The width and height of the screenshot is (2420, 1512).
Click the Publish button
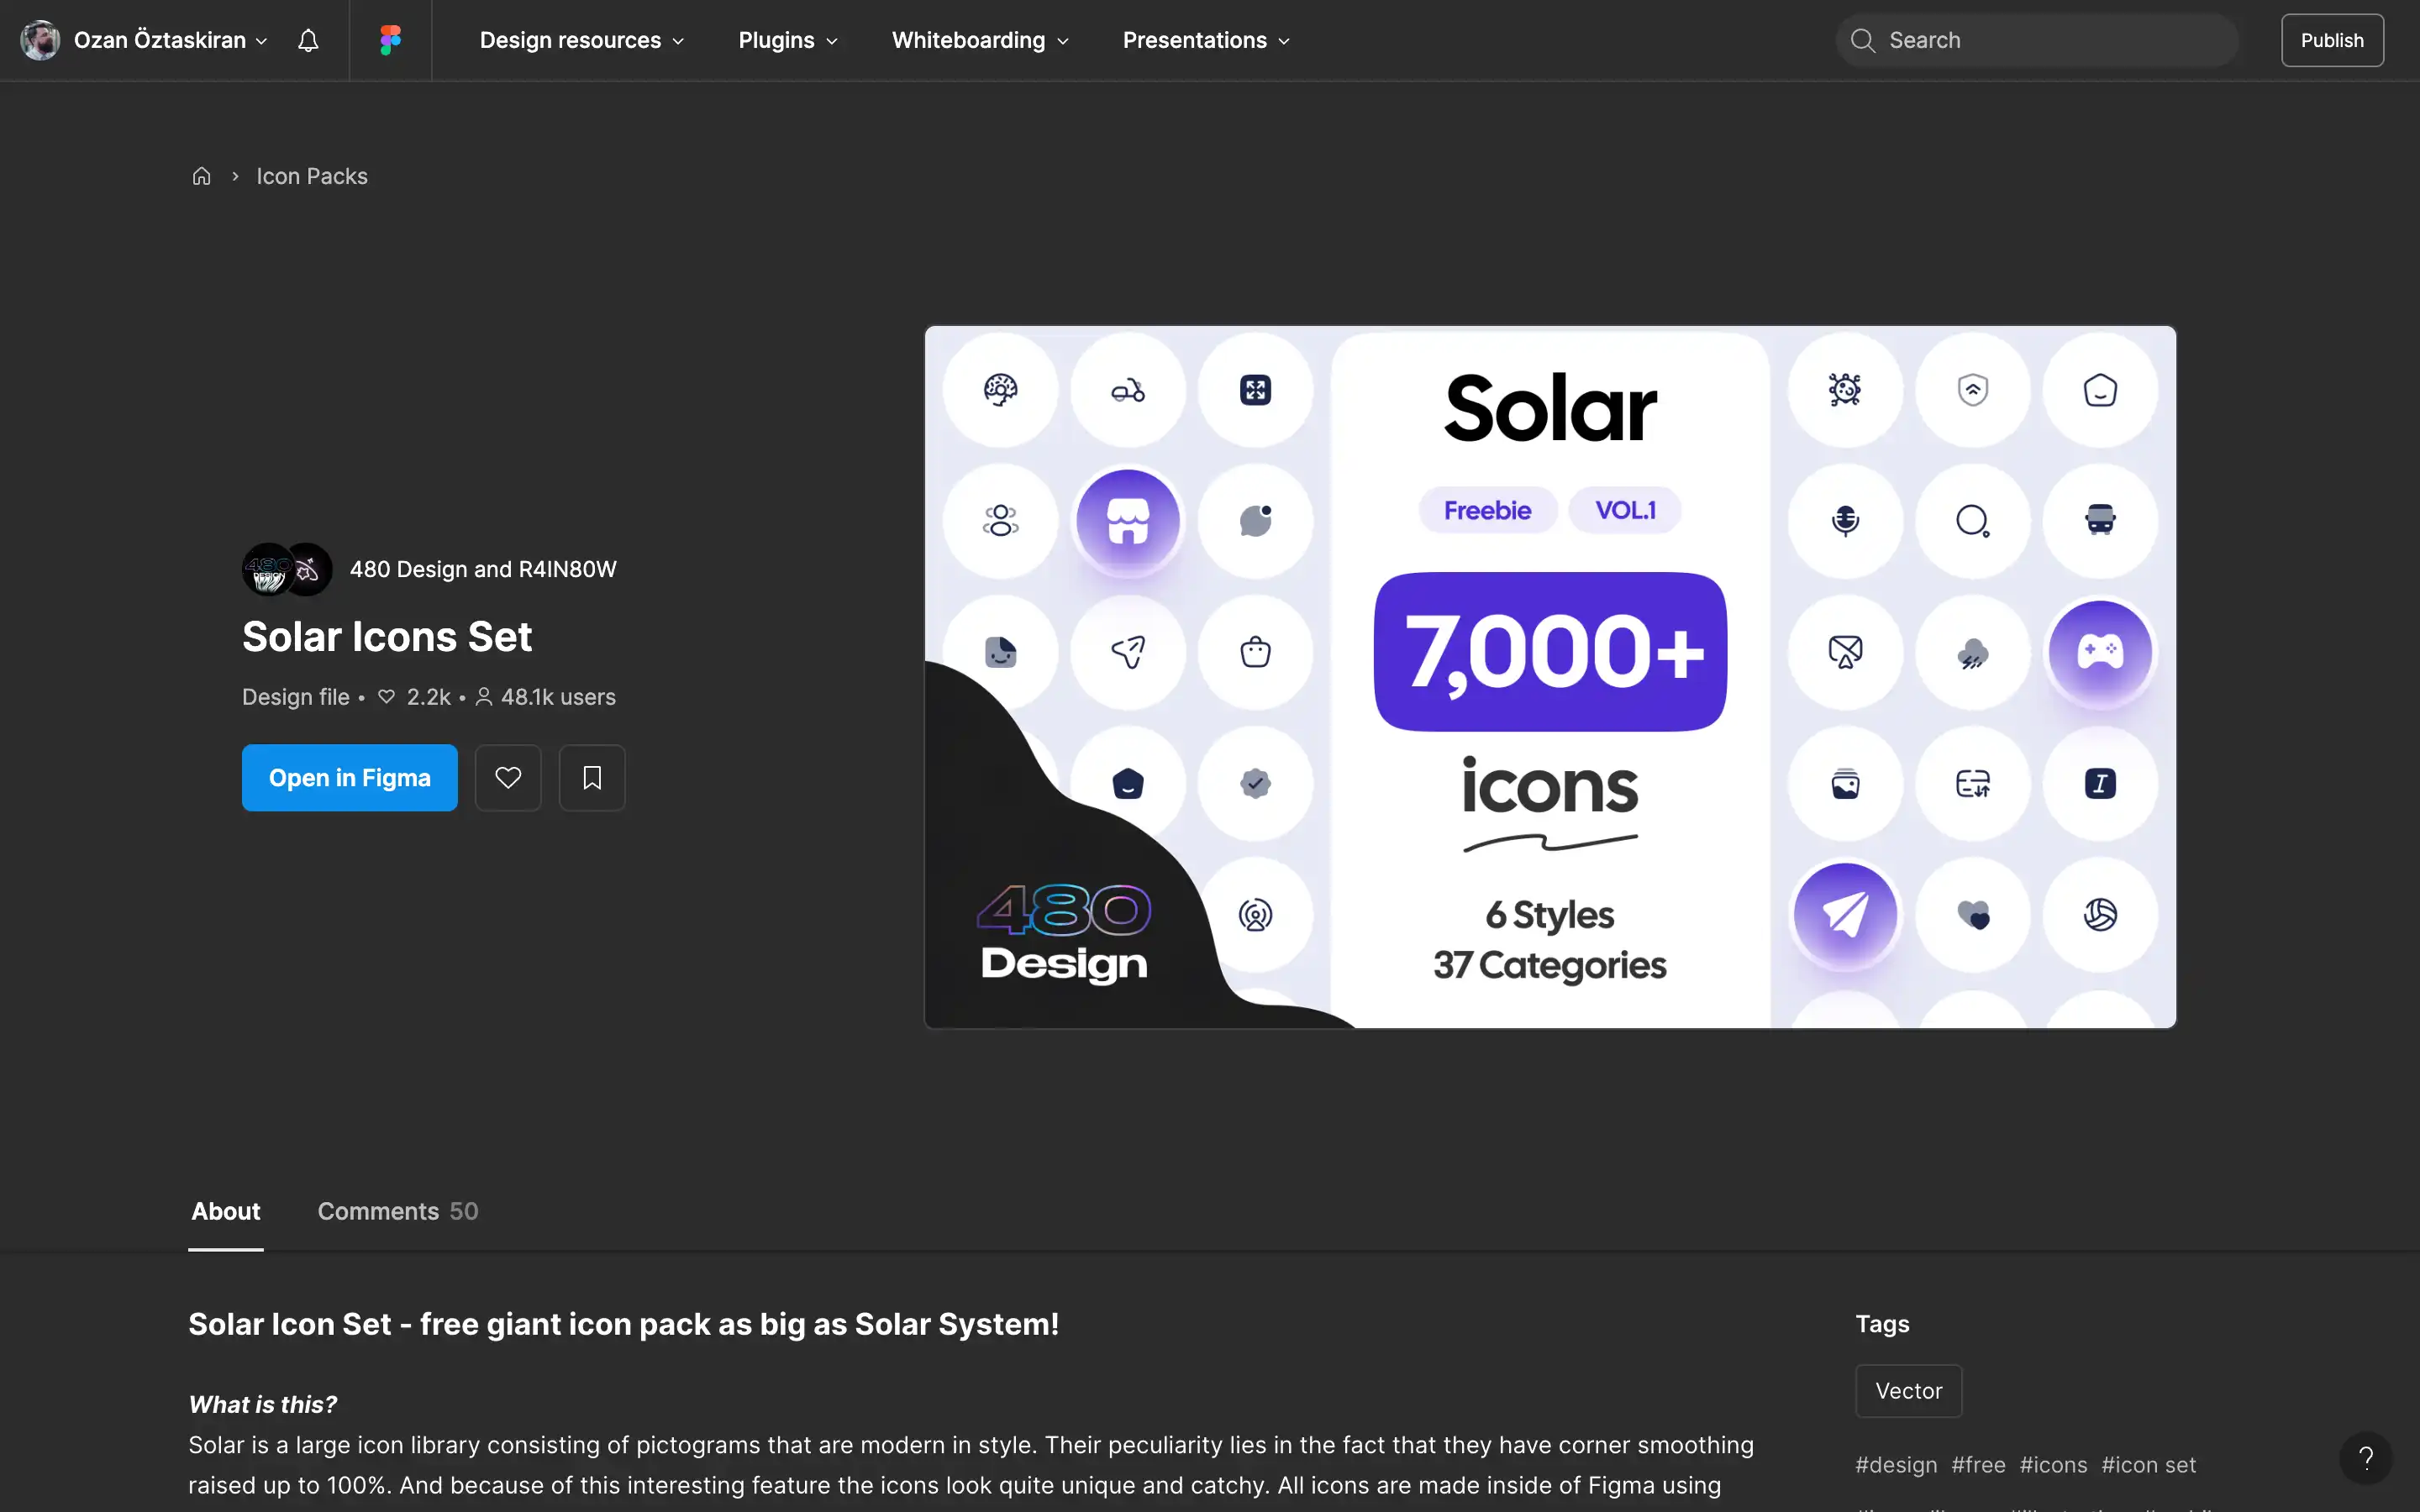pos(2332,40)
